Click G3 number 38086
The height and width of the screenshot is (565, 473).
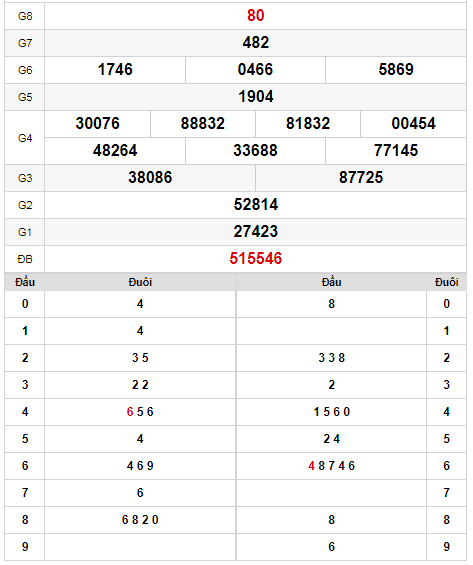(x=150, y=178)
